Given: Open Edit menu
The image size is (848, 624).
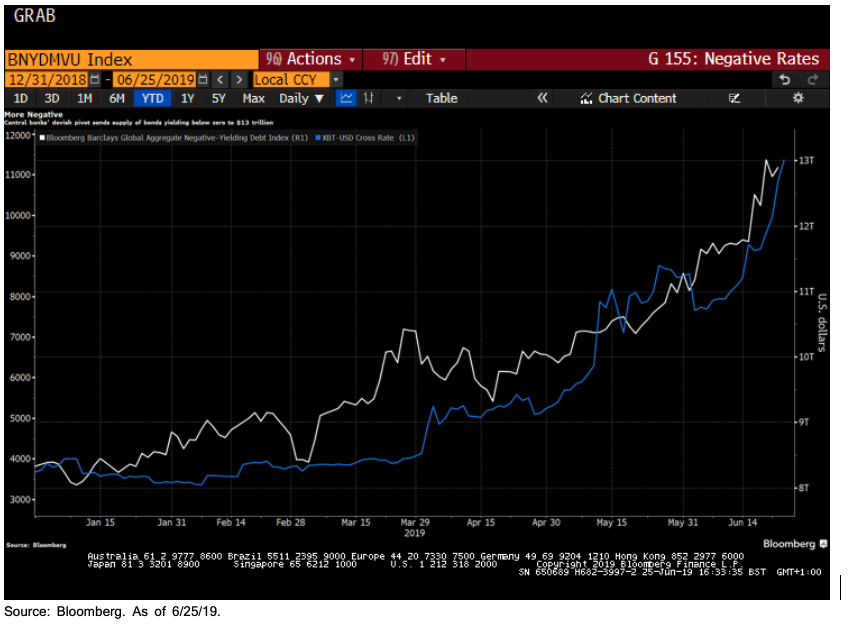Looking at the screenshot, I should 414,59.
